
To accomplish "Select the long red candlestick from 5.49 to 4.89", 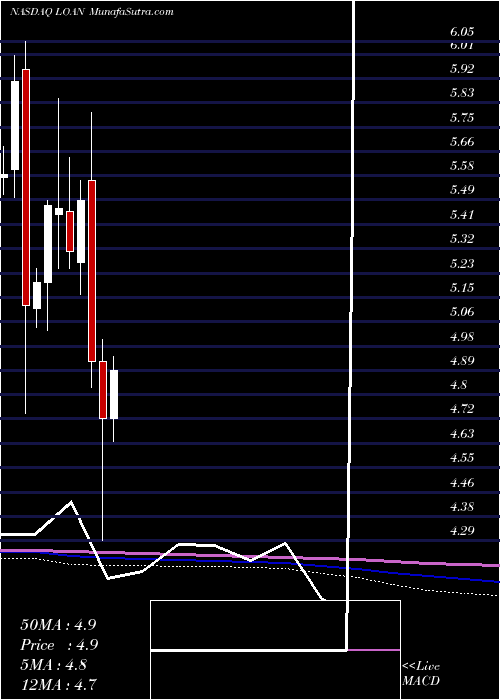I will (x=92, y=271).
